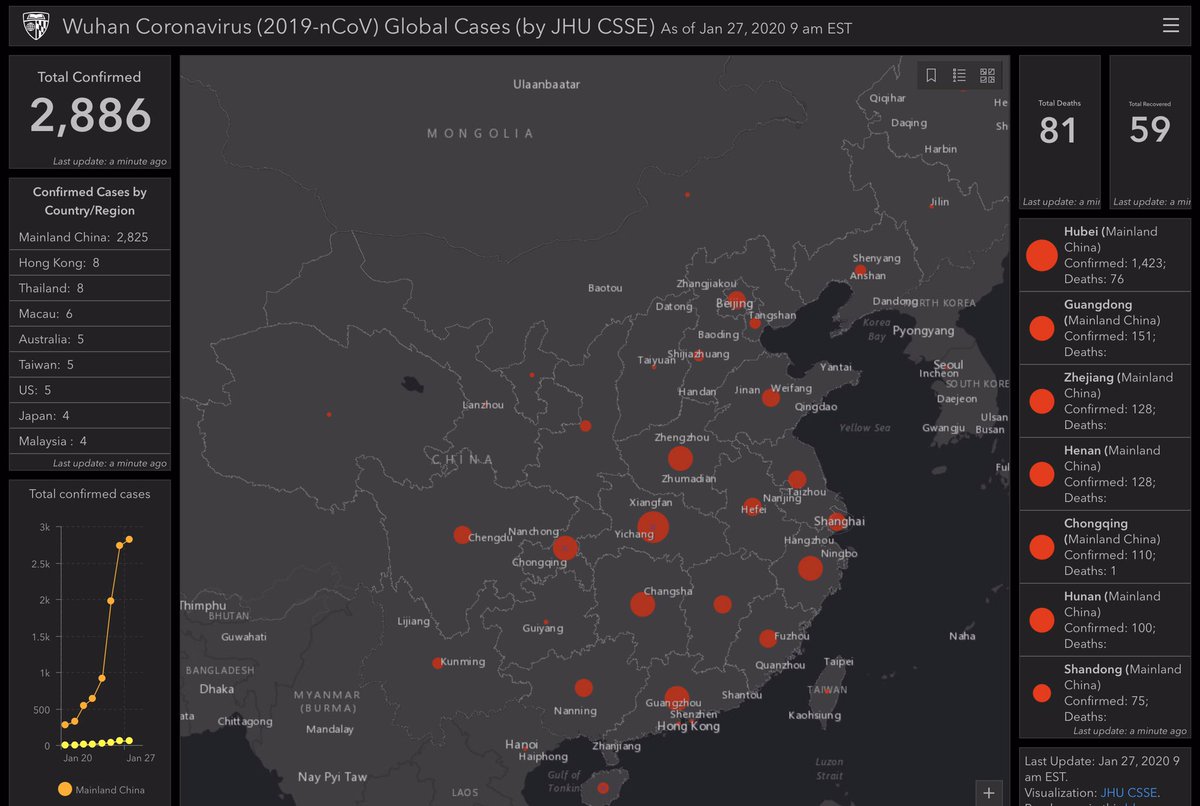This screenshot has height=806, width=1200.
Task: Open the Bookmarks tool on the map
Action: point(930,74)
